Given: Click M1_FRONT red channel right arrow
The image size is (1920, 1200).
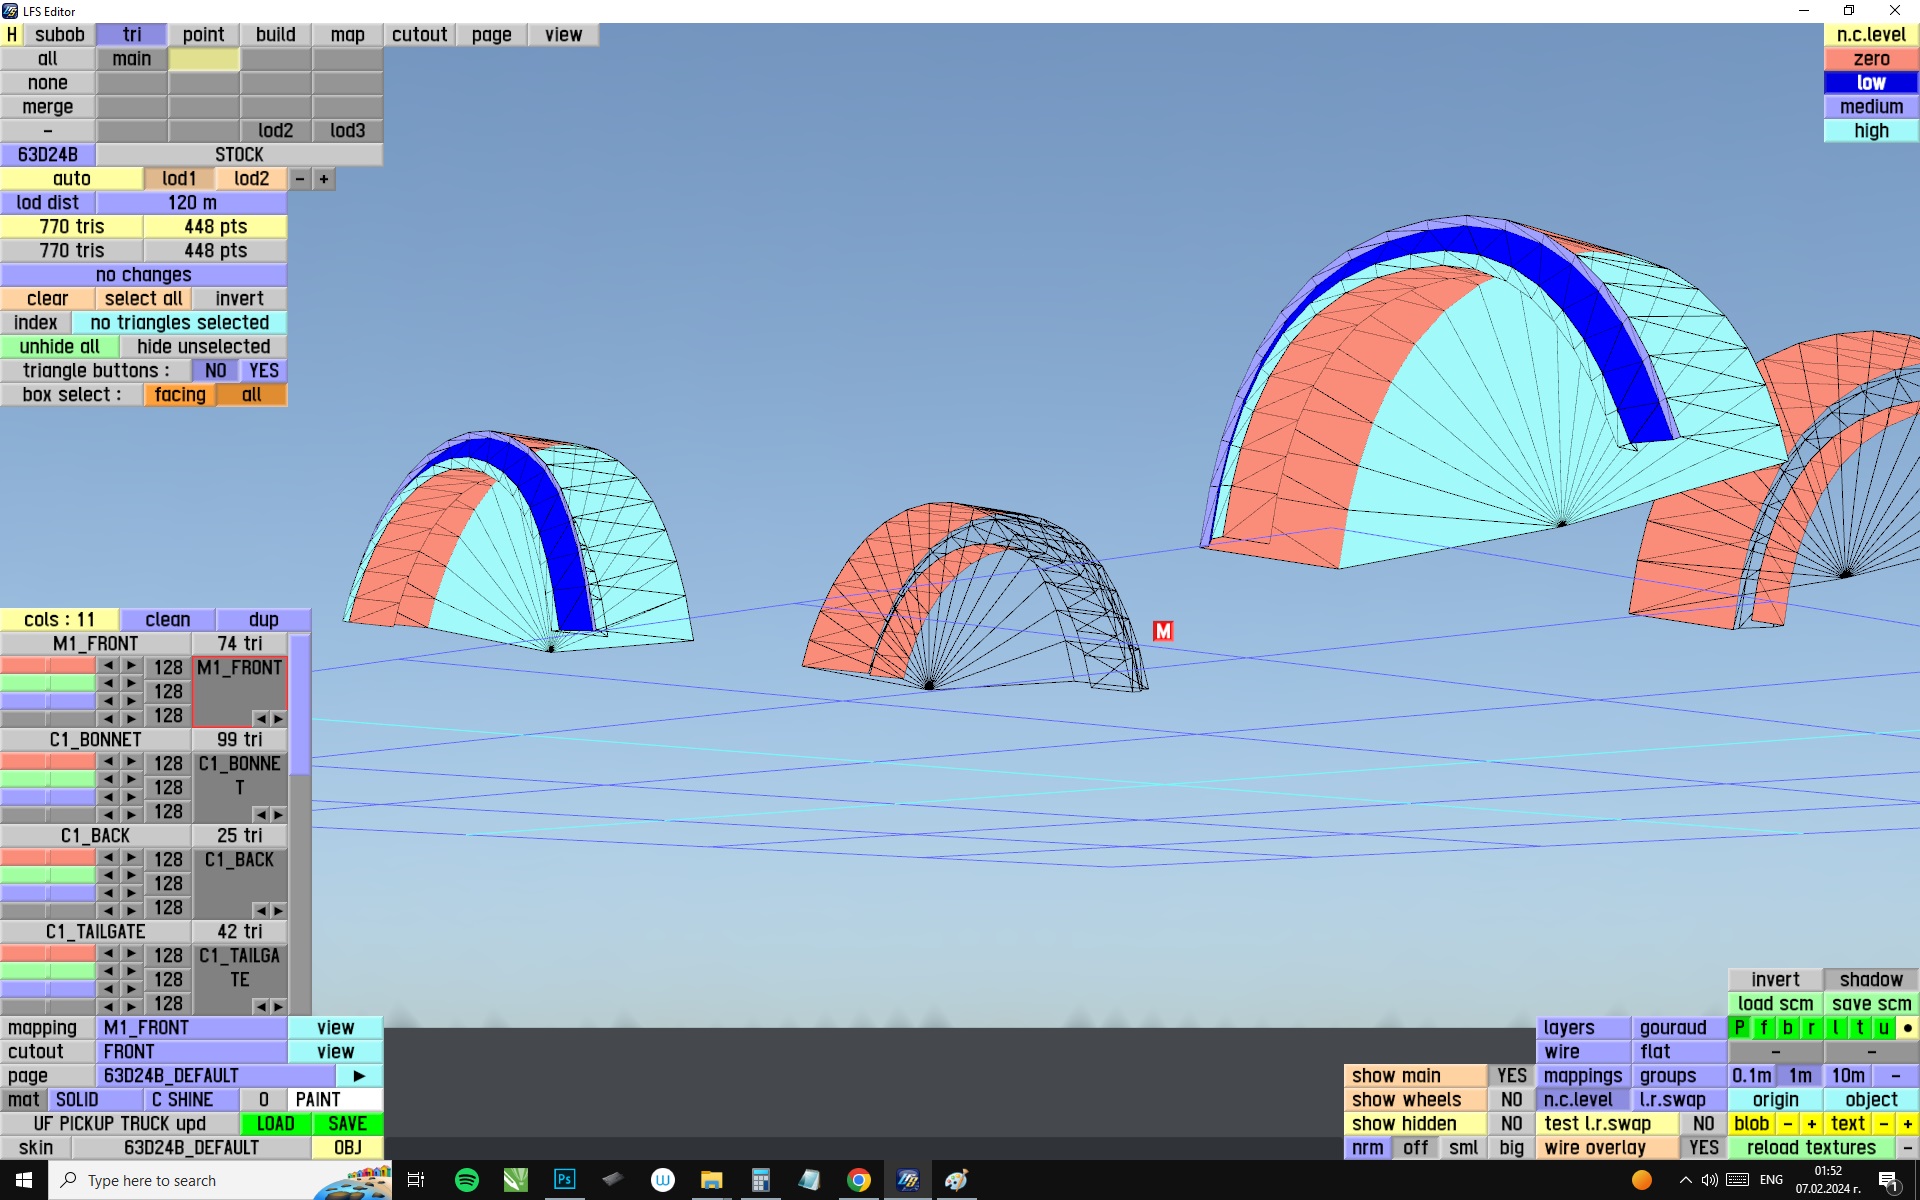Looking at the screenshot, I should click(x=131, y=666).
